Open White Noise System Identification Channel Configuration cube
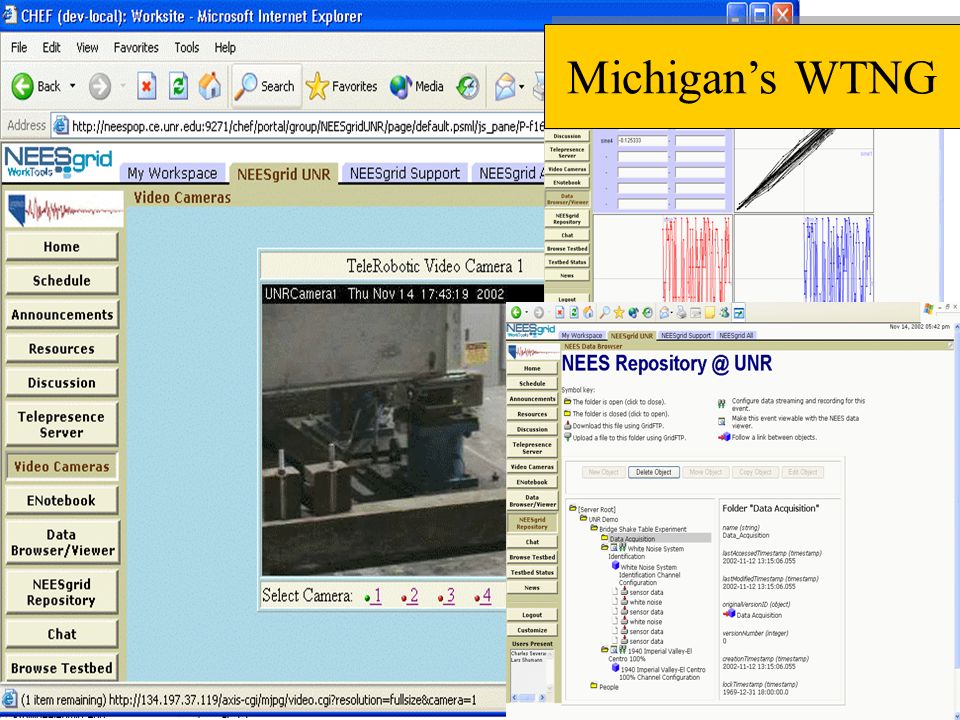 point(616,566)
